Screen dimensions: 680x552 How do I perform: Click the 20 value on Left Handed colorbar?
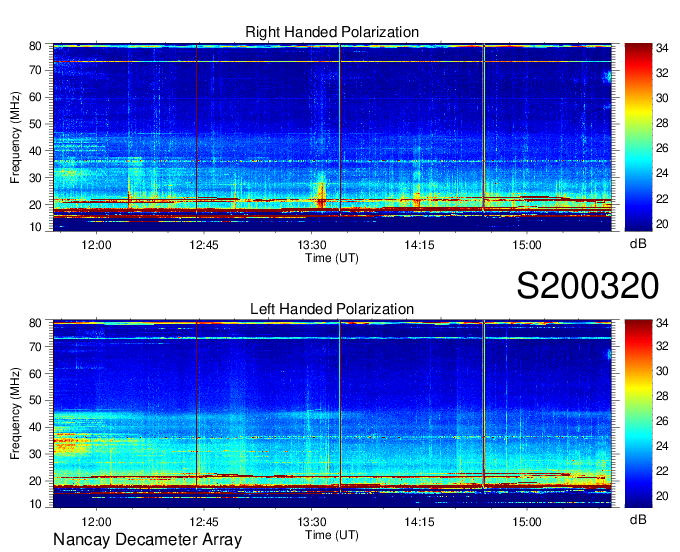[662, 496]
